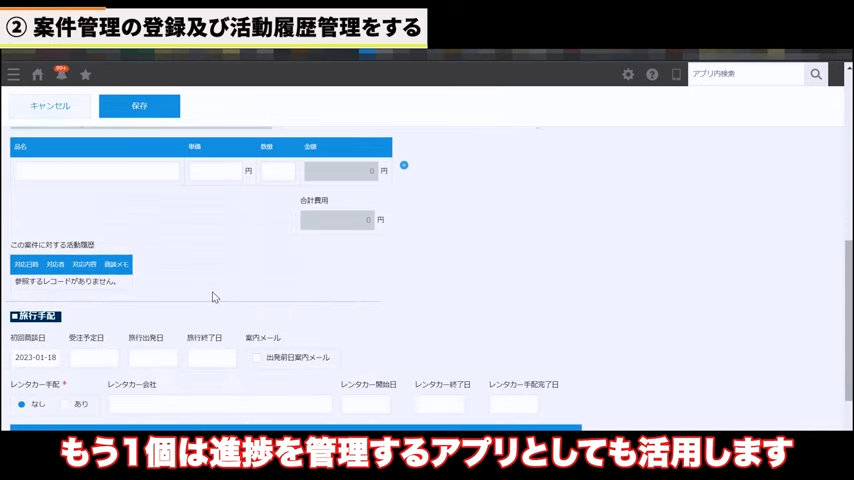Go to the home icon
This screenshot has height=480, width=854.
click(37, 75)
